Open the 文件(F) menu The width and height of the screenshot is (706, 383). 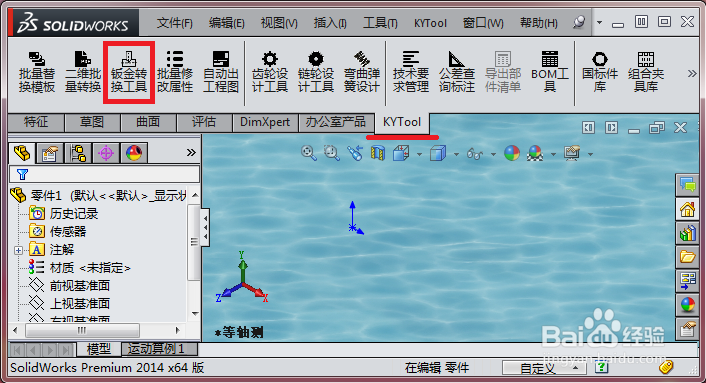click(175, 23)
